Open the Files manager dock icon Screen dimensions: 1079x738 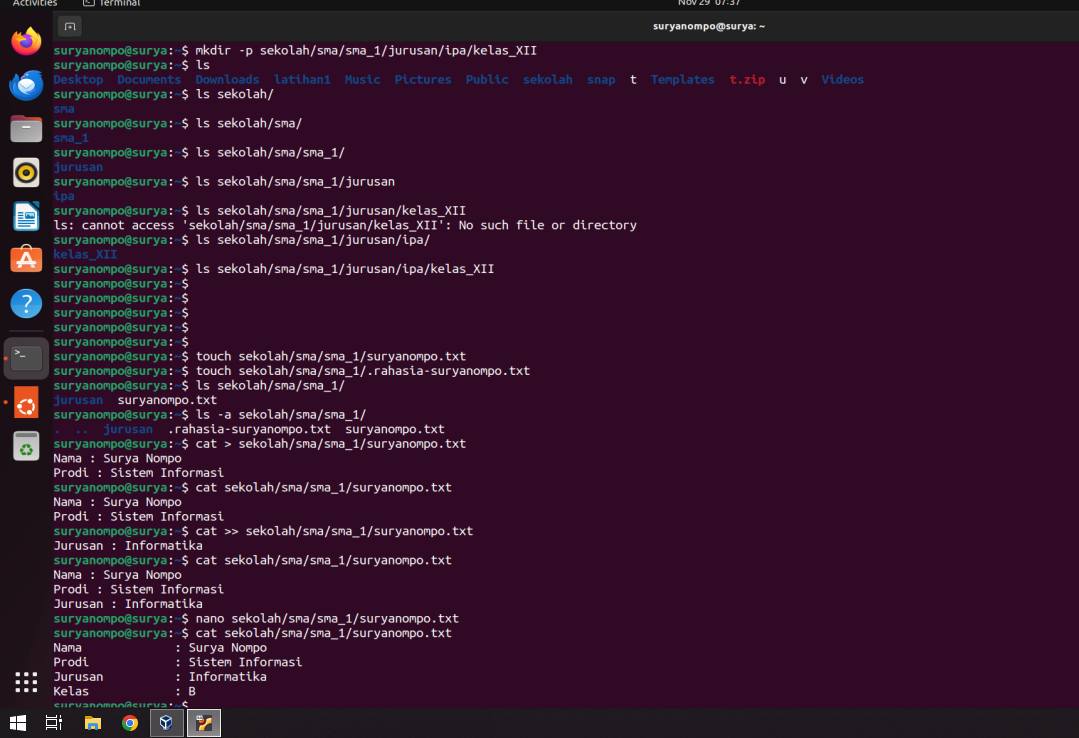pyautogui.click(x=26, y=129)
